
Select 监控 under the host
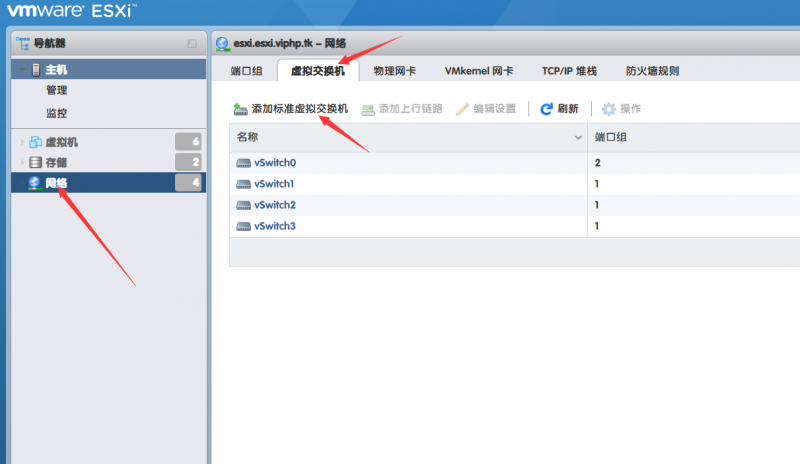click(57, 113)
